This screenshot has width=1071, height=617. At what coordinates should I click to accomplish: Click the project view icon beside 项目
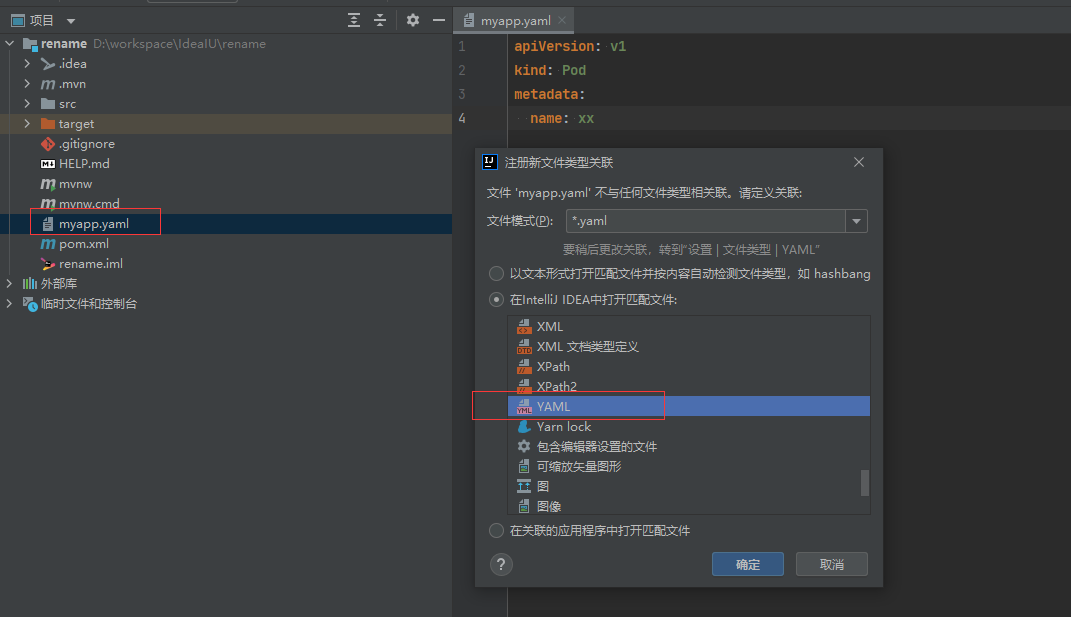18,20
